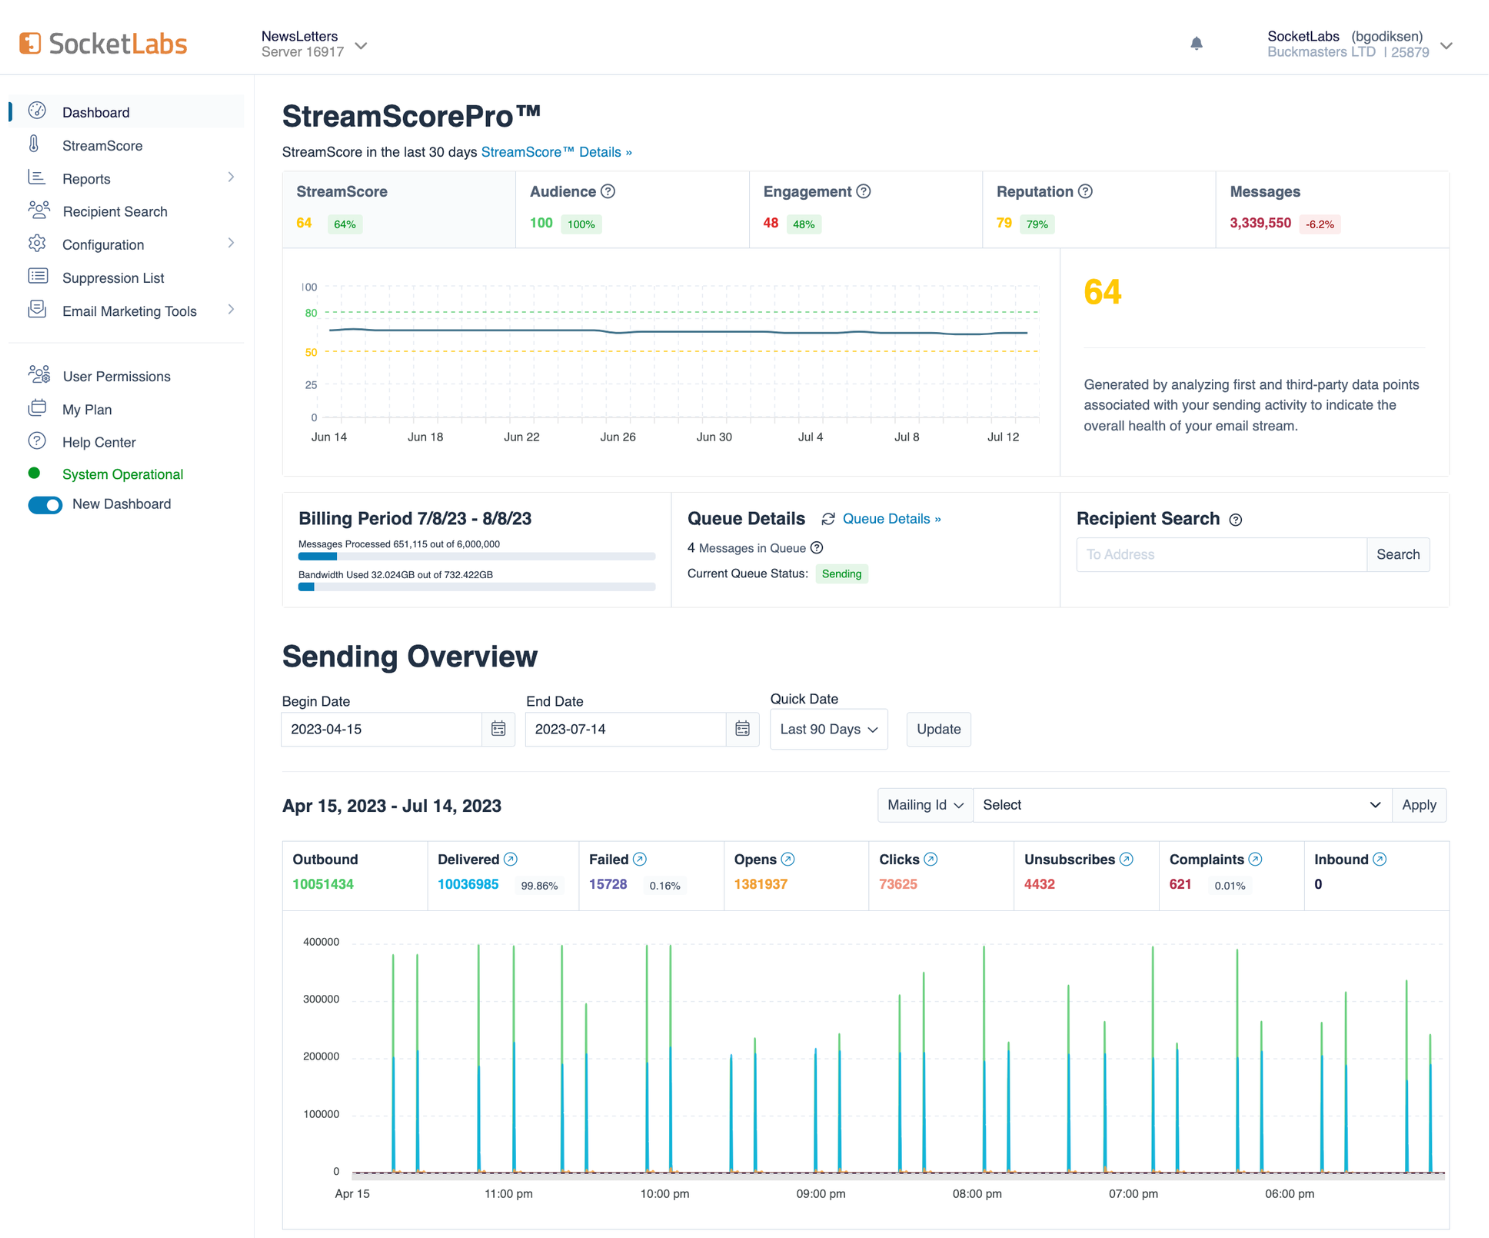This screenshot has height=1238, width=1489.
Task: Click the Configuration gear icon
Action: pyautogui.click(x=37, y=243)
